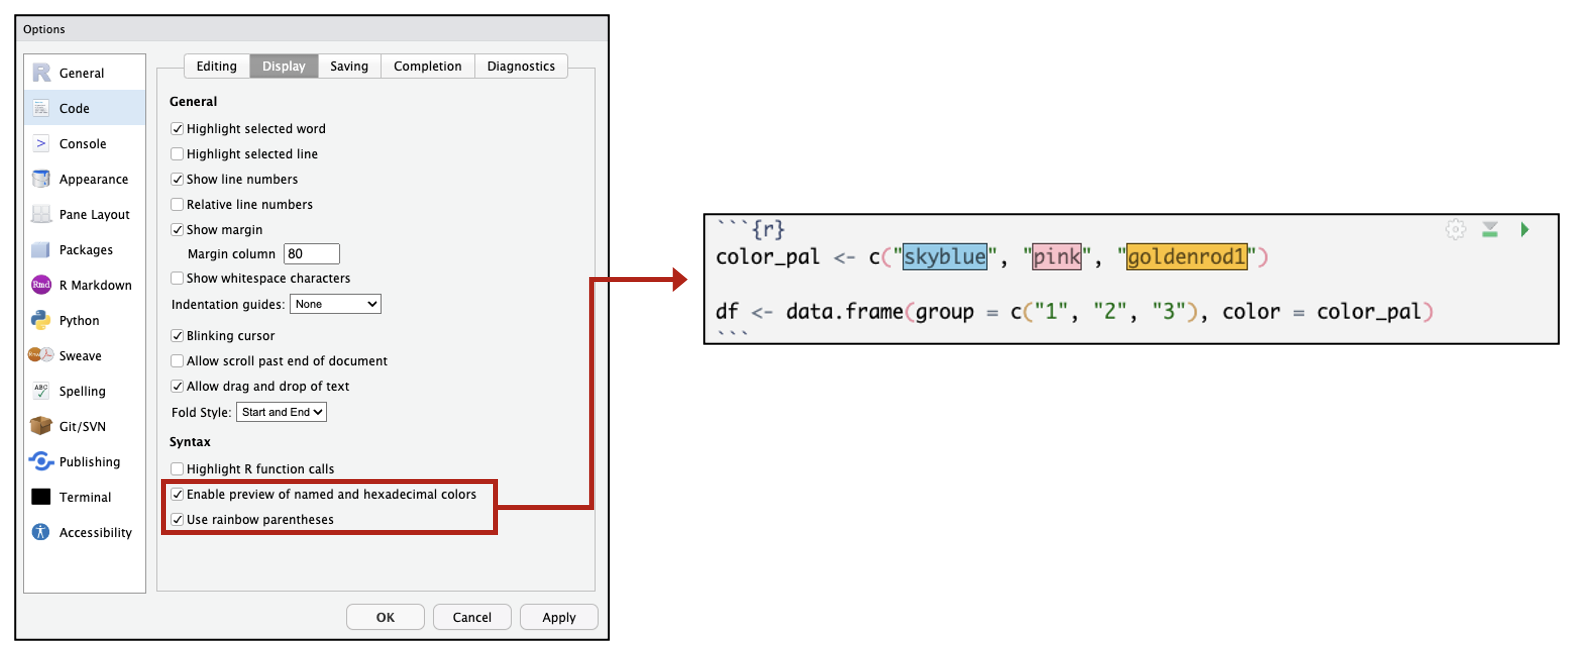
Task: Click the Margin column input field
Action: click(311, 254)
